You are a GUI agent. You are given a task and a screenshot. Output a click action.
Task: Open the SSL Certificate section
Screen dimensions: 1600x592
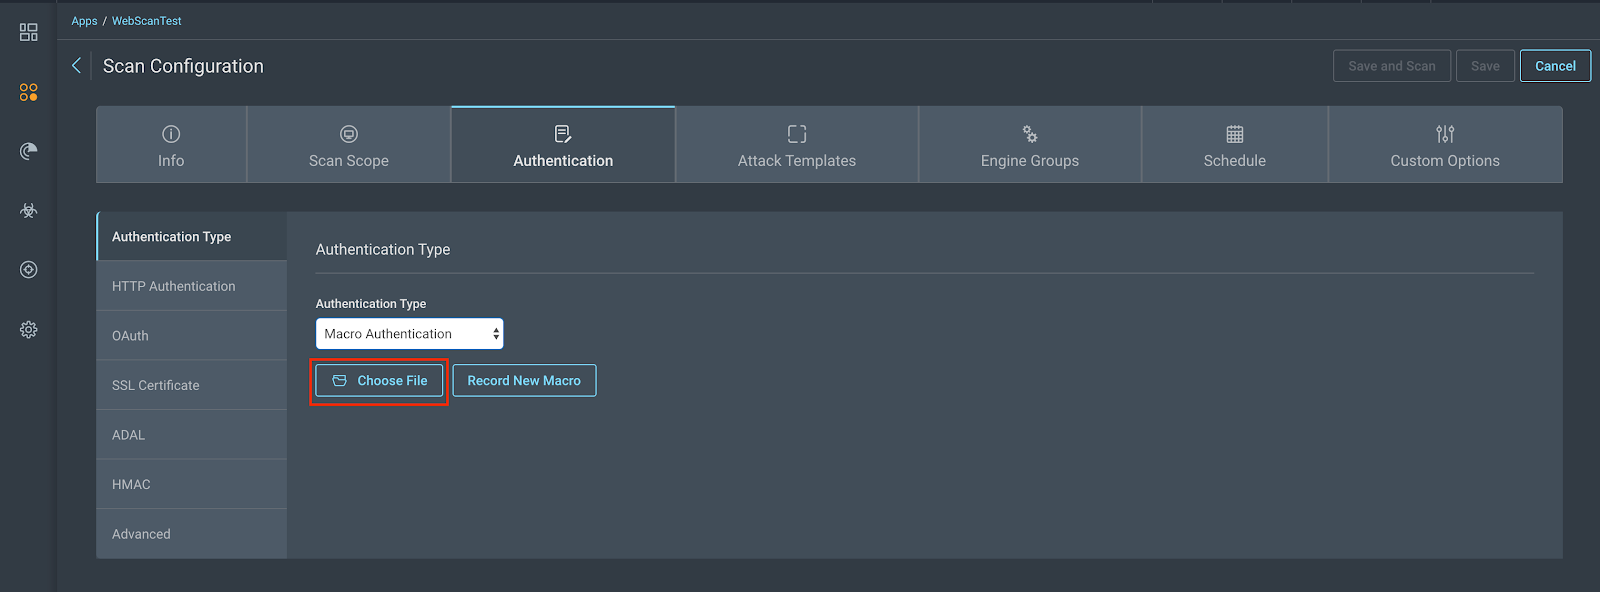click(x=156, y=385)
